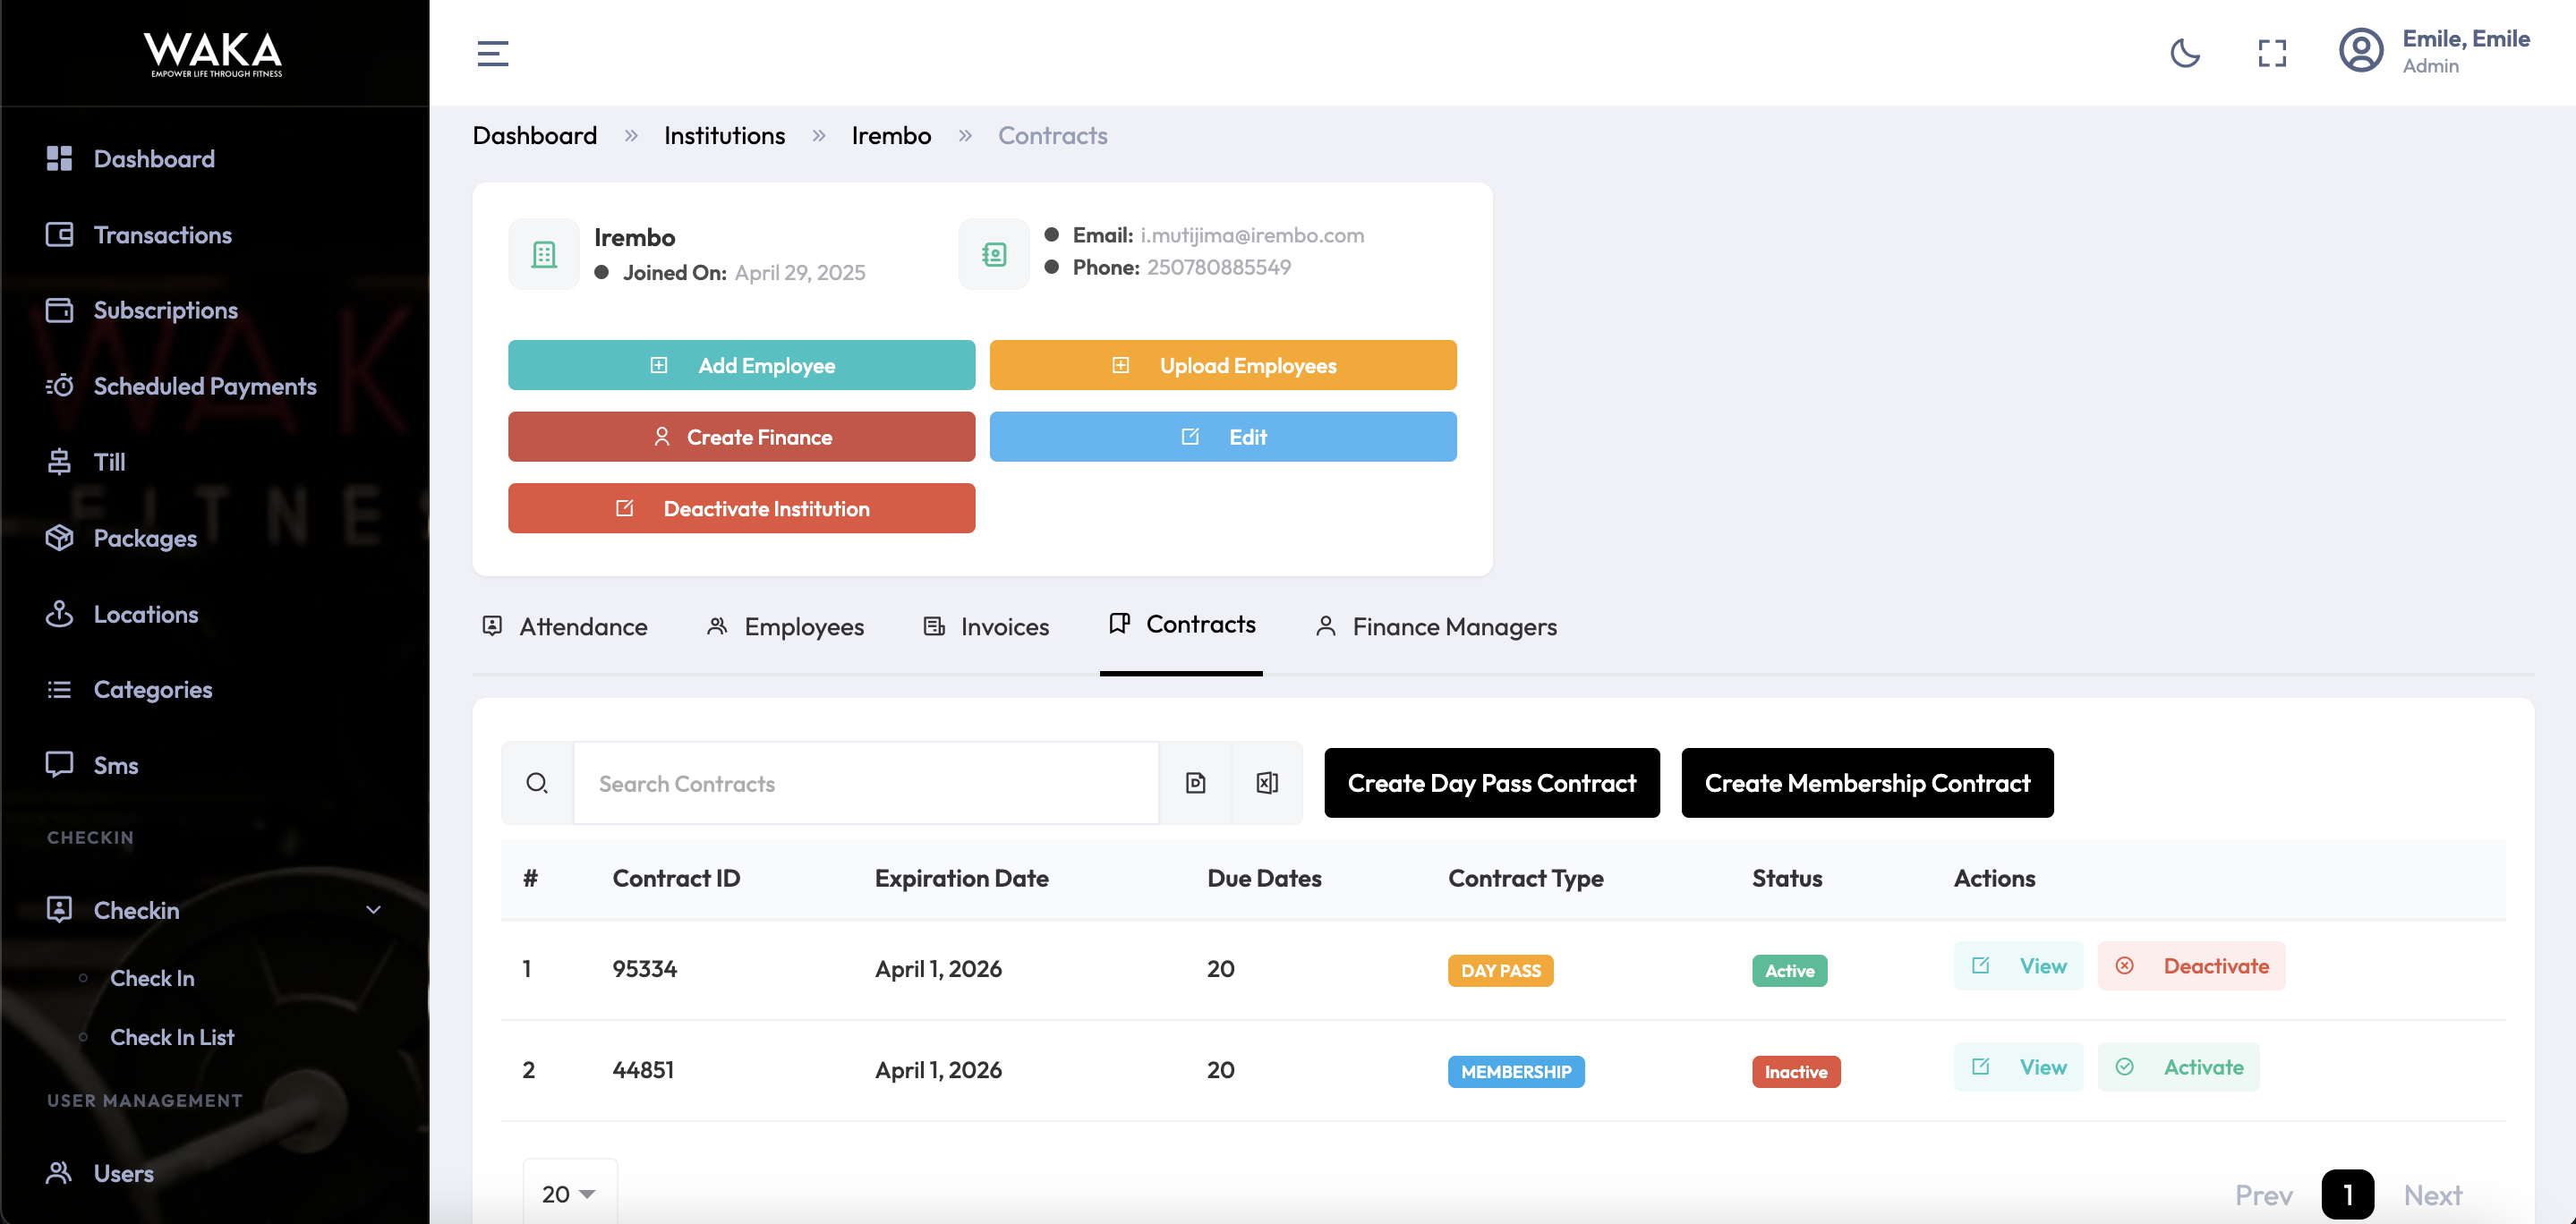Focus the Search Contracts input field
Image resolution: width=2576 pixels, height=1224 pixels.
(x=865, y=783)
